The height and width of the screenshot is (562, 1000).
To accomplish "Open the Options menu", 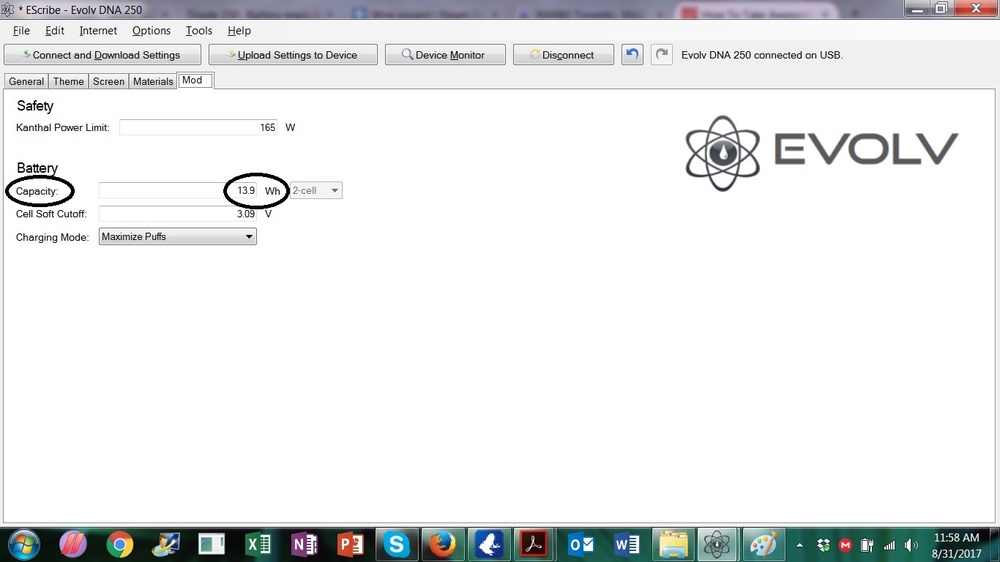I will tap(151, 31).
